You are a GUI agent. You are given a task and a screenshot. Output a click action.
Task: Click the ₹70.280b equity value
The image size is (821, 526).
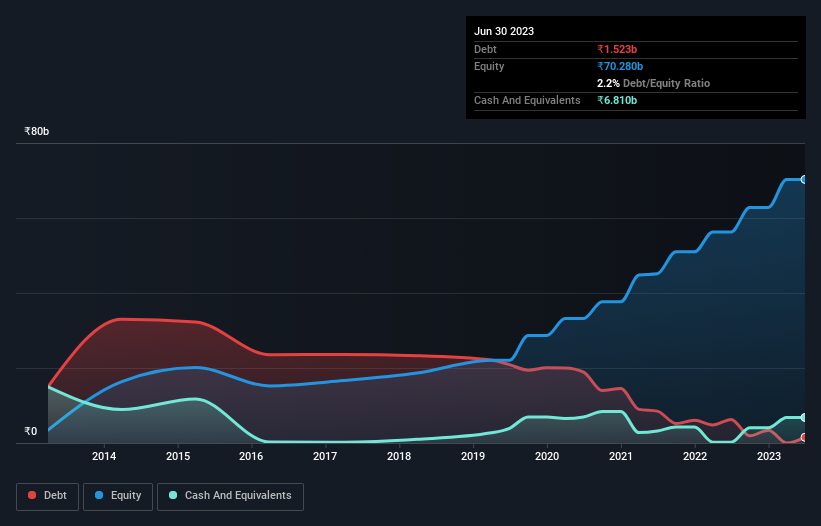(x=620, y=66)
